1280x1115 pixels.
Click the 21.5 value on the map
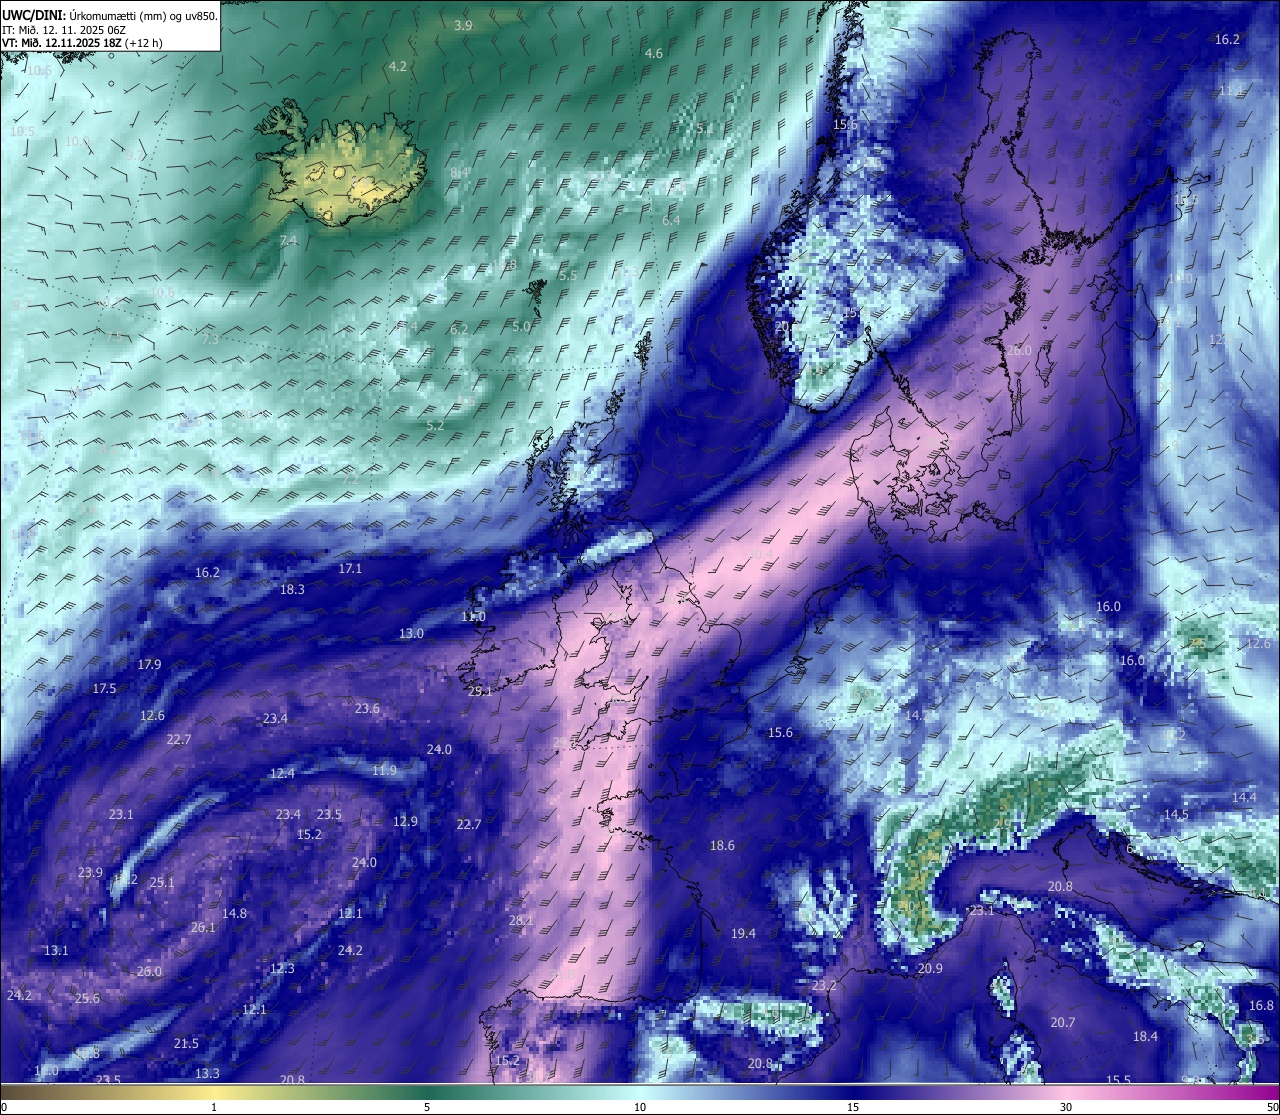tap(186, 1043)
